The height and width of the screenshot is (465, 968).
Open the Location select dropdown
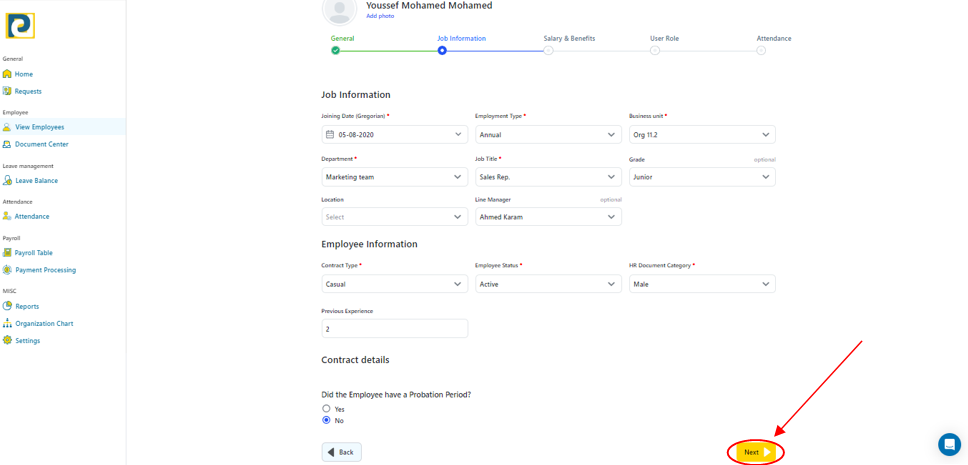pyautogui.click(x=394, y=217)
